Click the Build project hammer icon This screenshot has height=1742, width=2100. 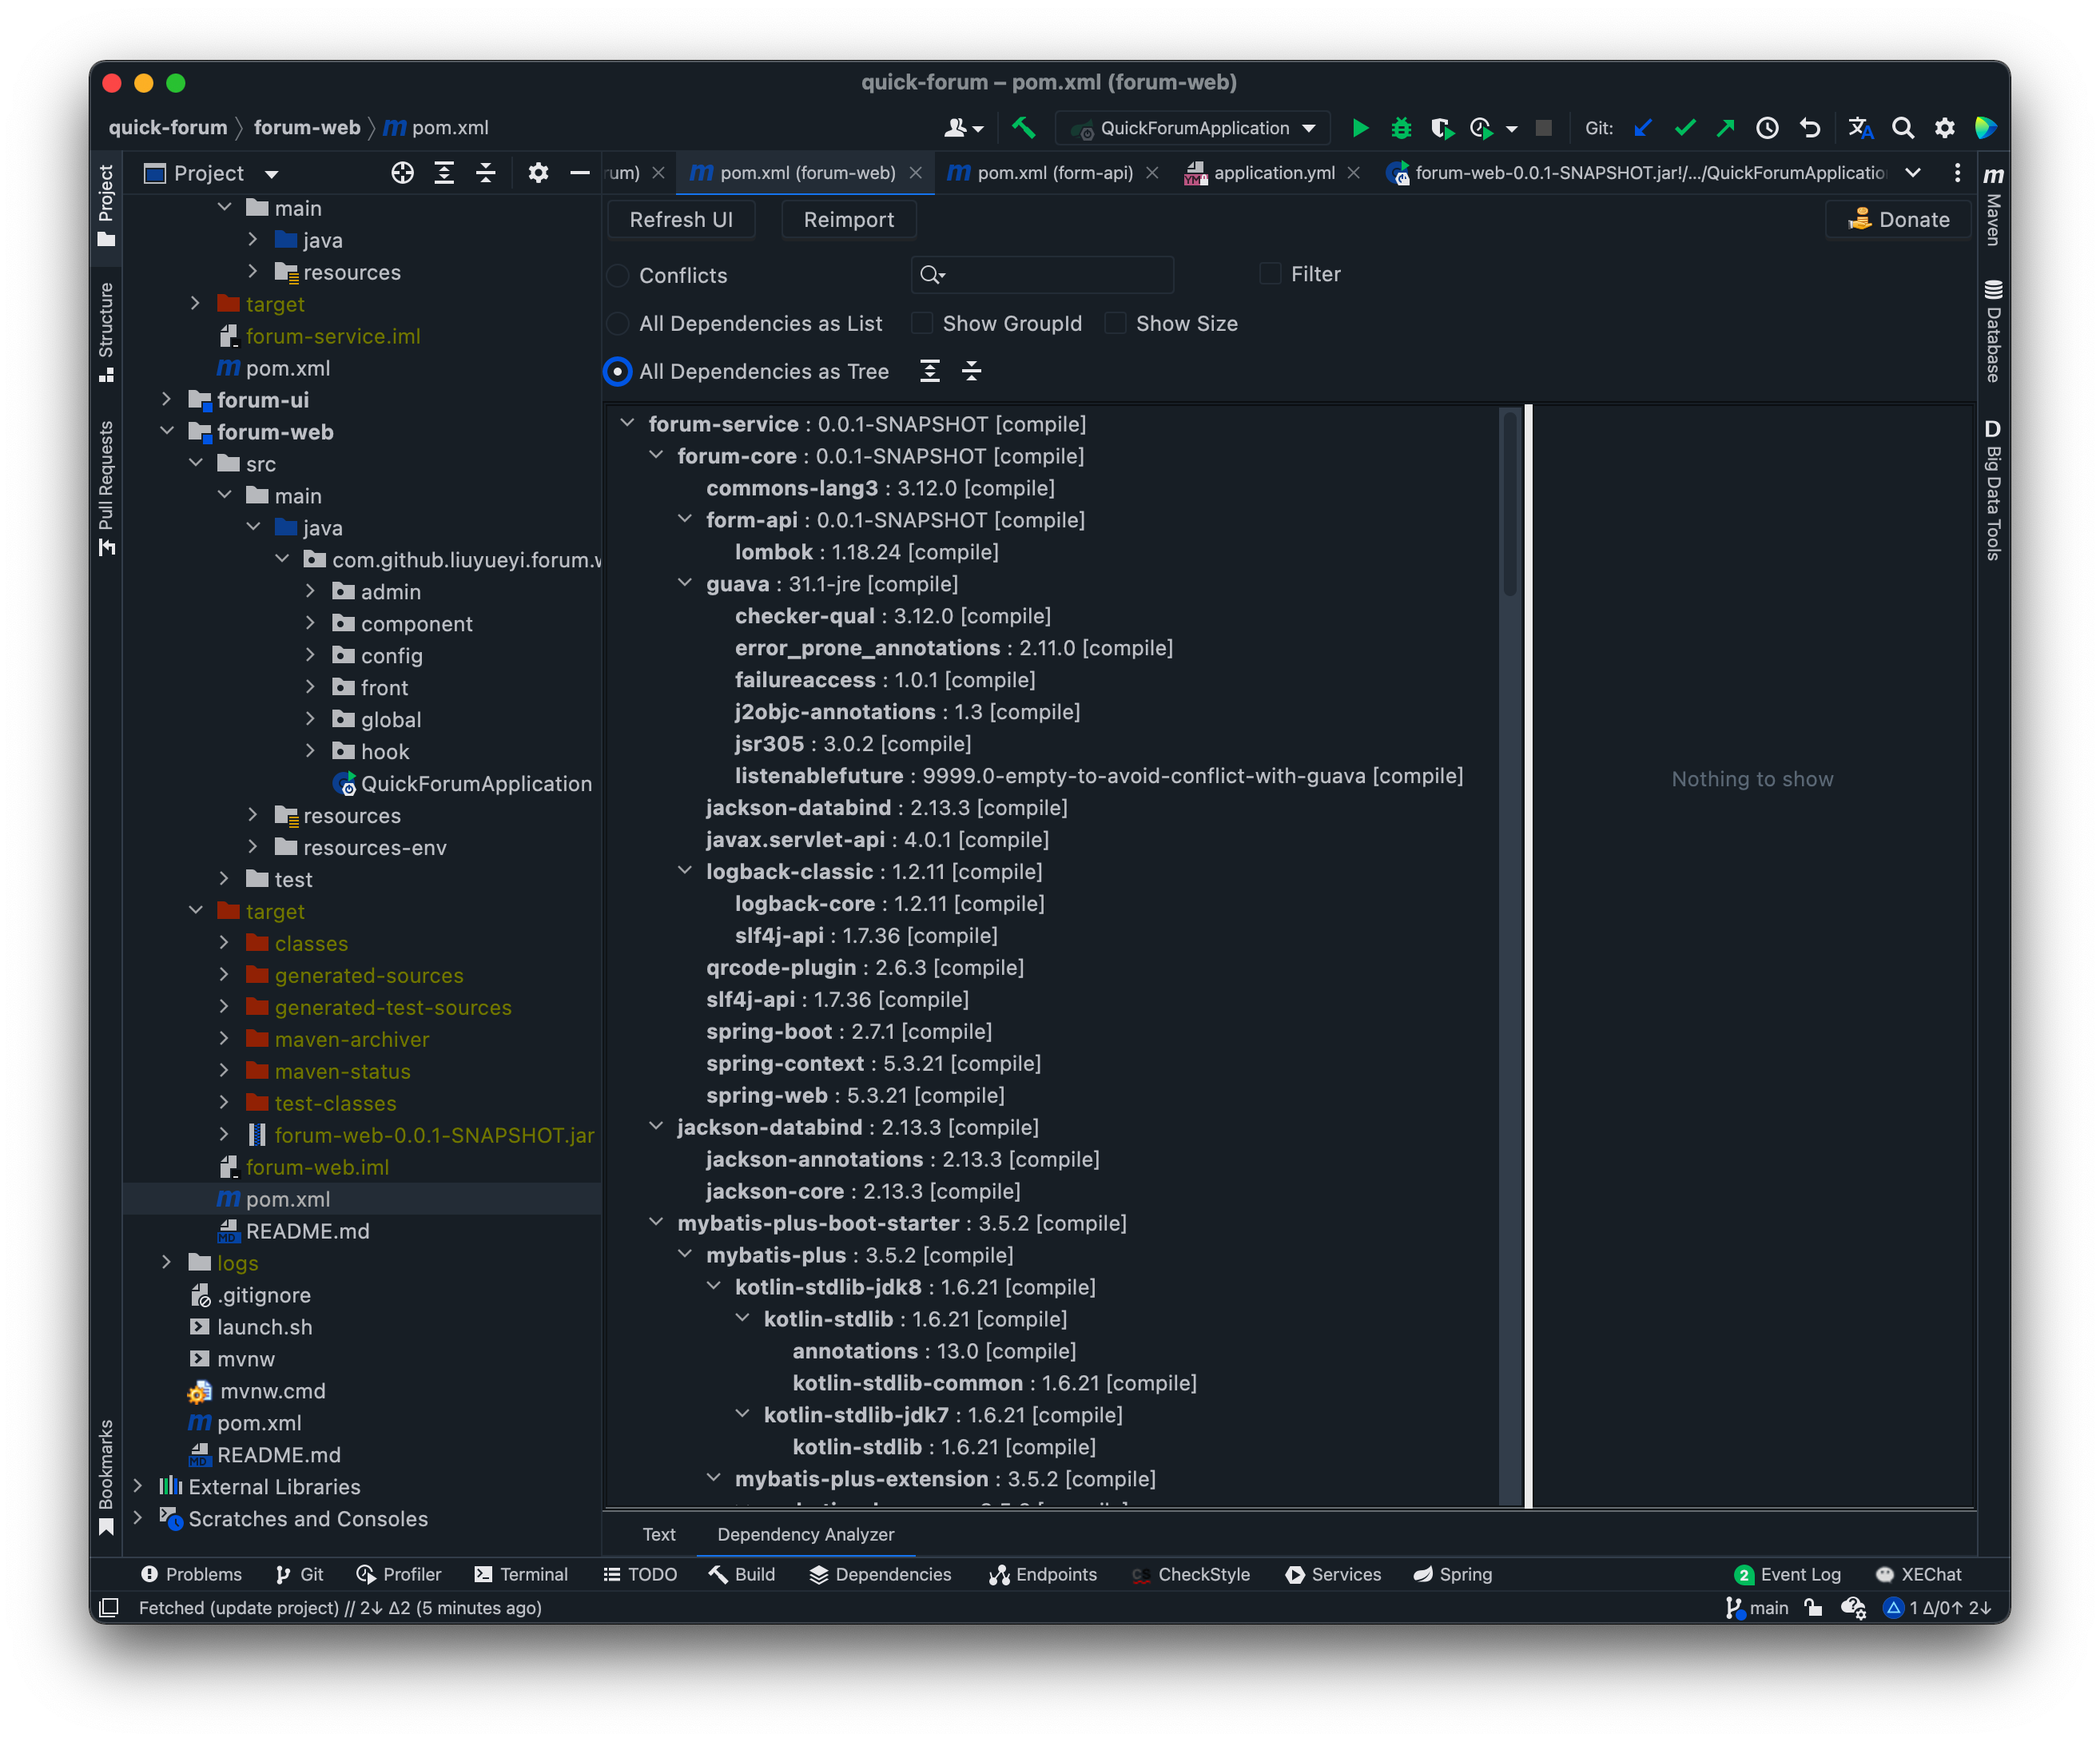[1022, 128]
